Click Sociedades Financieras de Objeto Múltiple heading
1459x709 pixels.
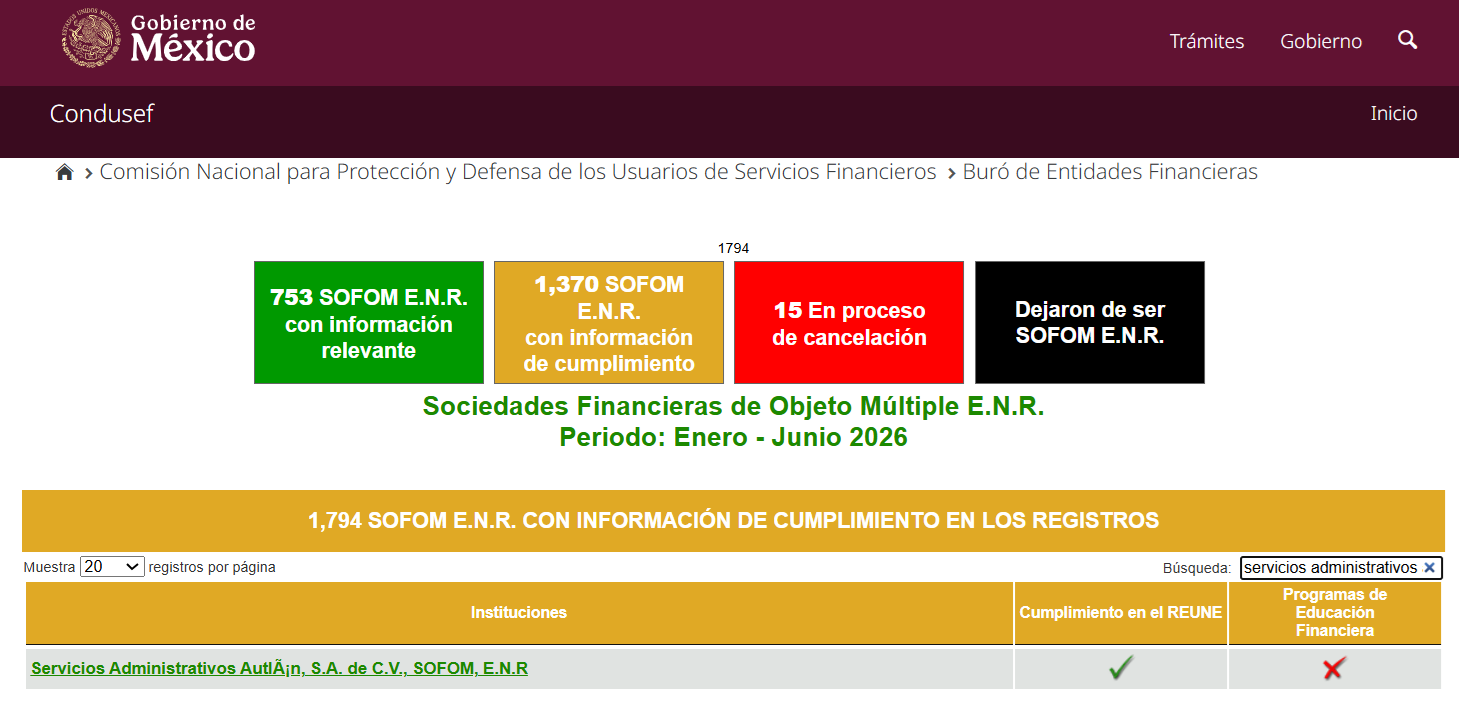(x=733, y=406)
